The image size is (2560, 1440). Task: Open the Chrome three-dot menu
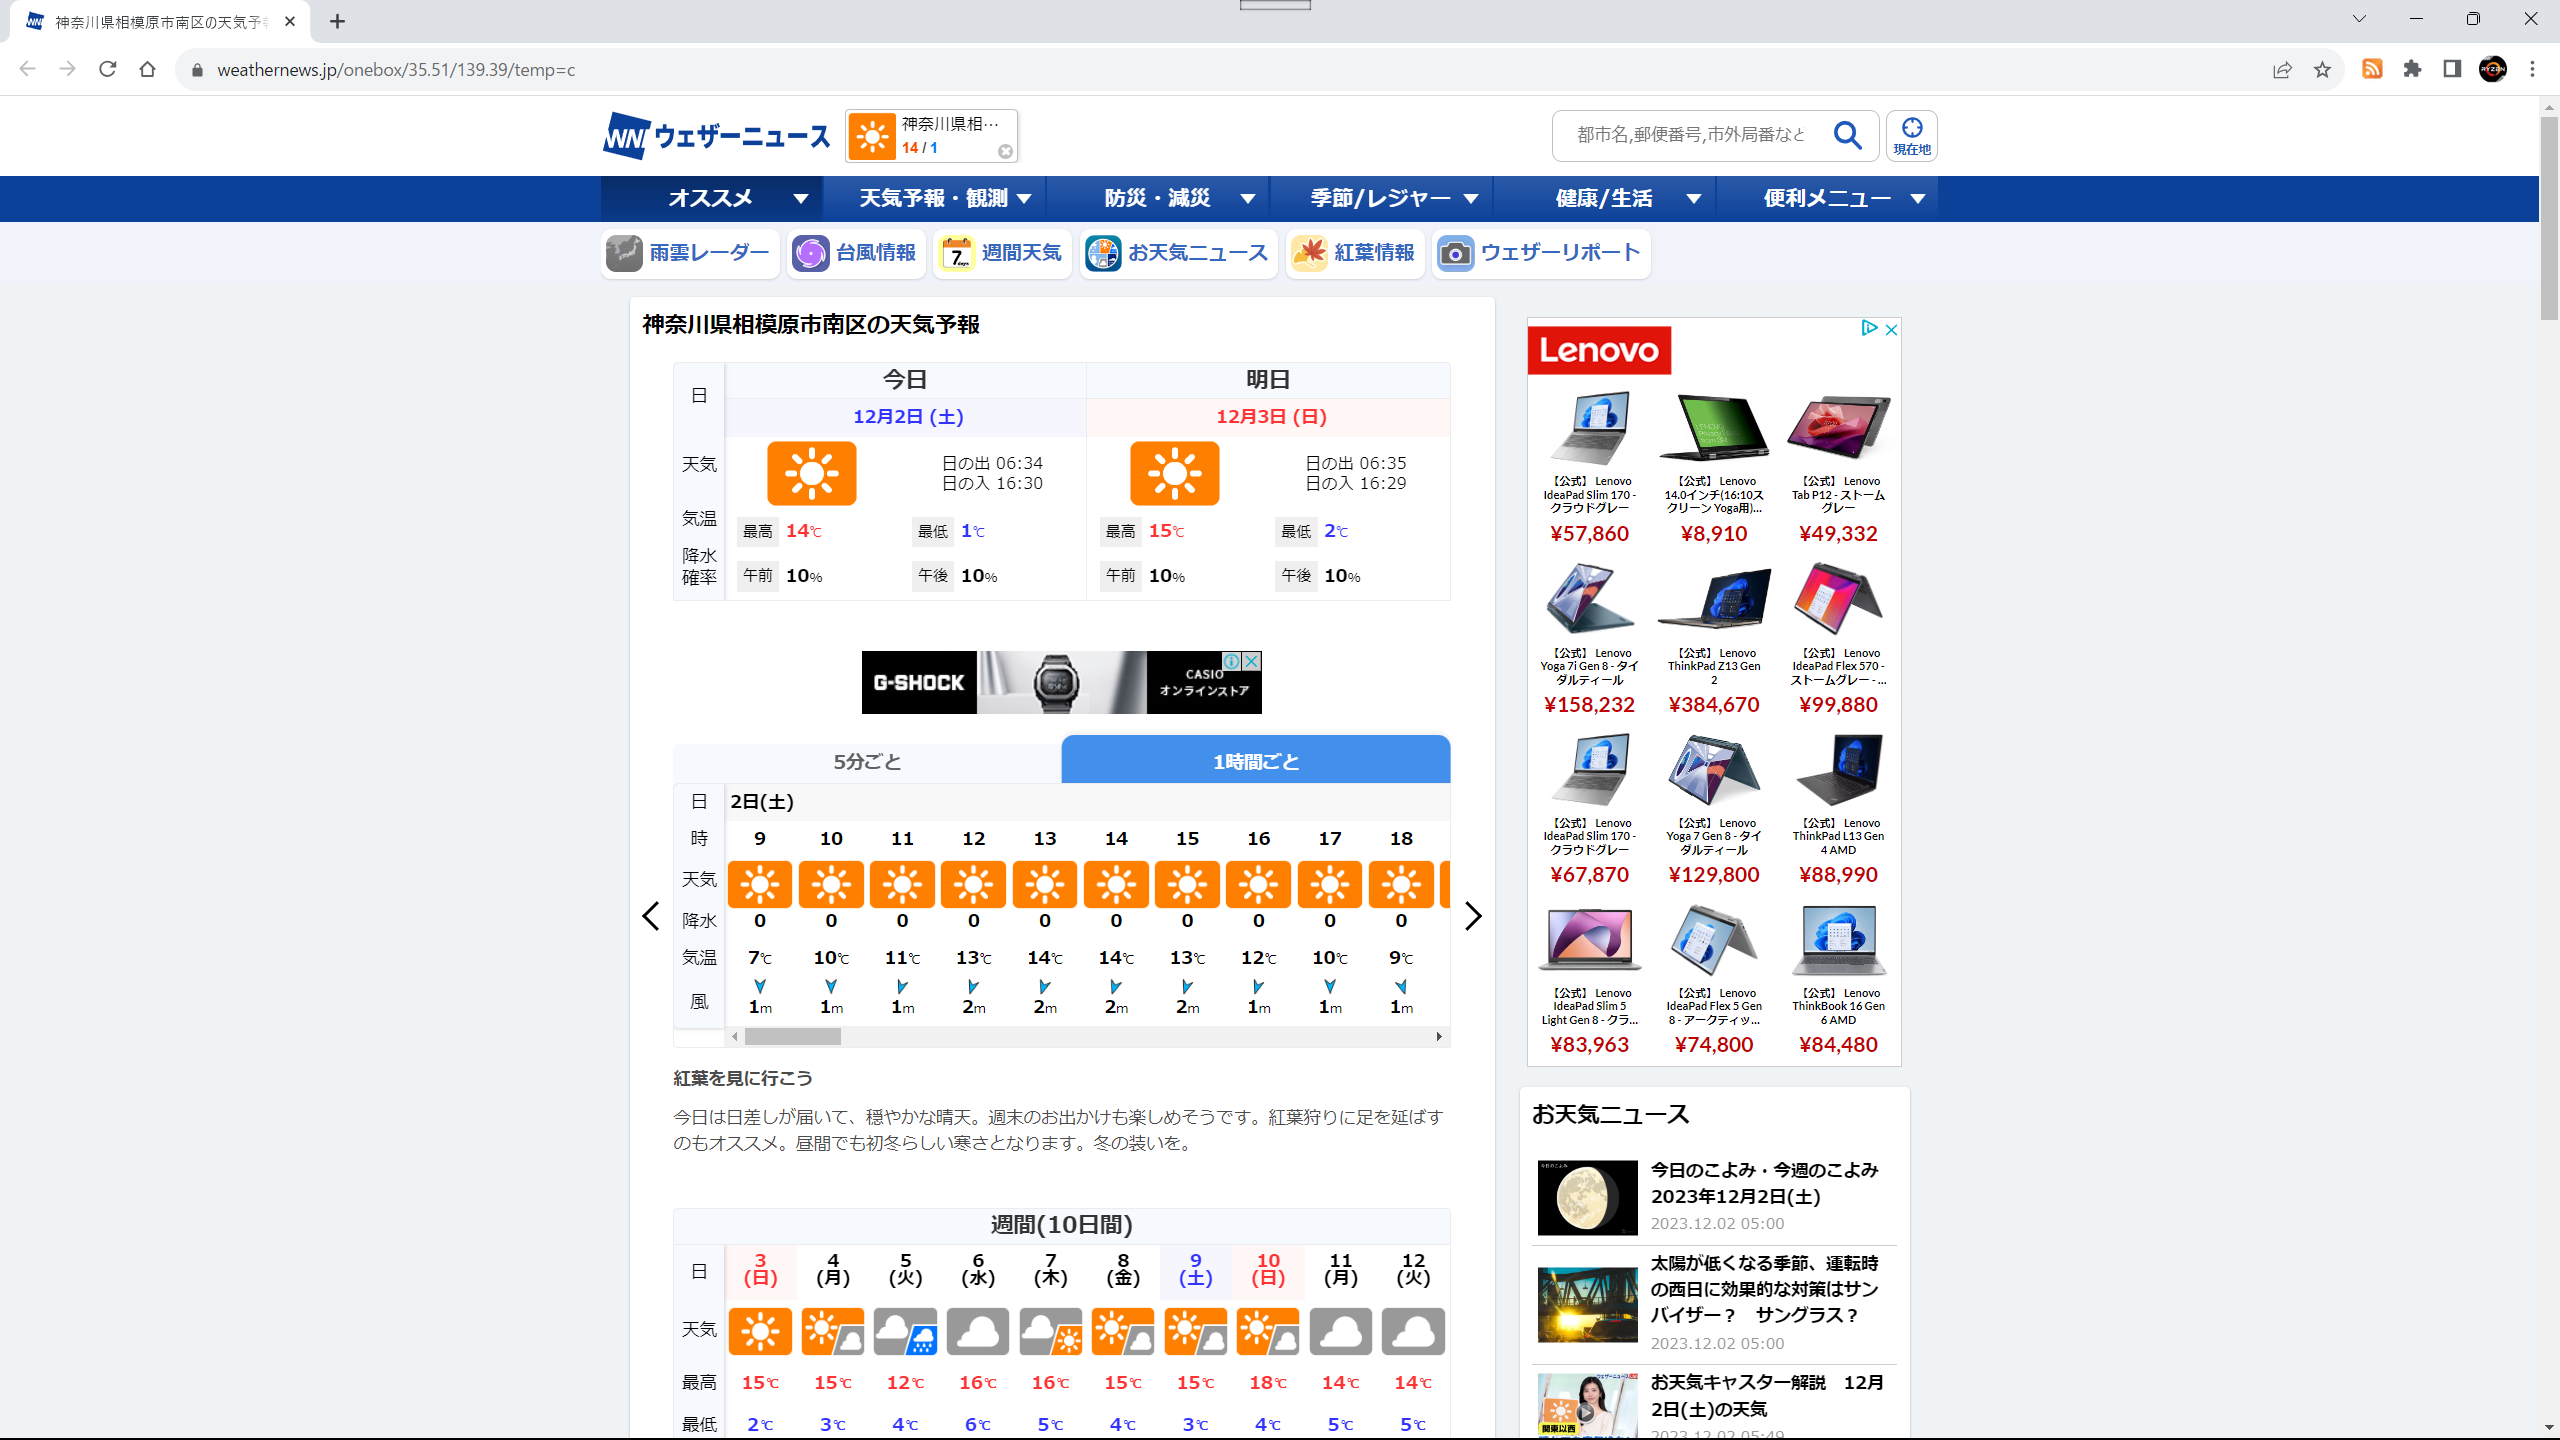click(2533, 69)
